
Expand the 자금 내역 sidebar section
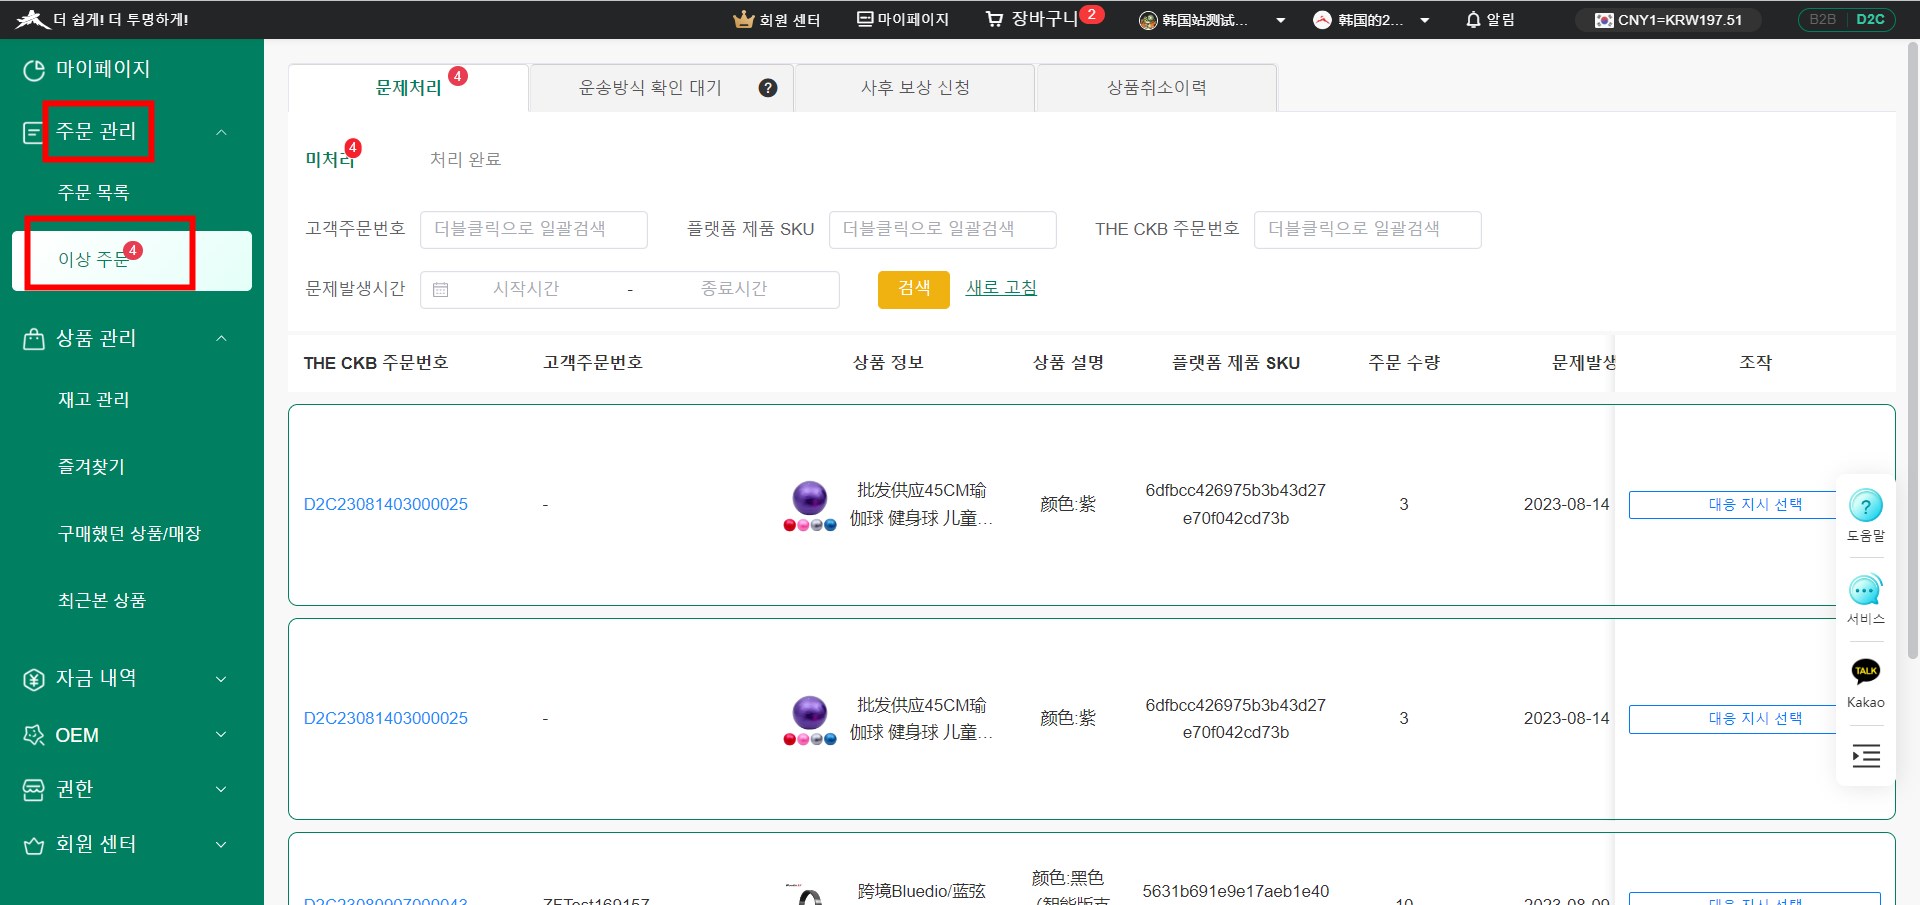coord(221,679)
